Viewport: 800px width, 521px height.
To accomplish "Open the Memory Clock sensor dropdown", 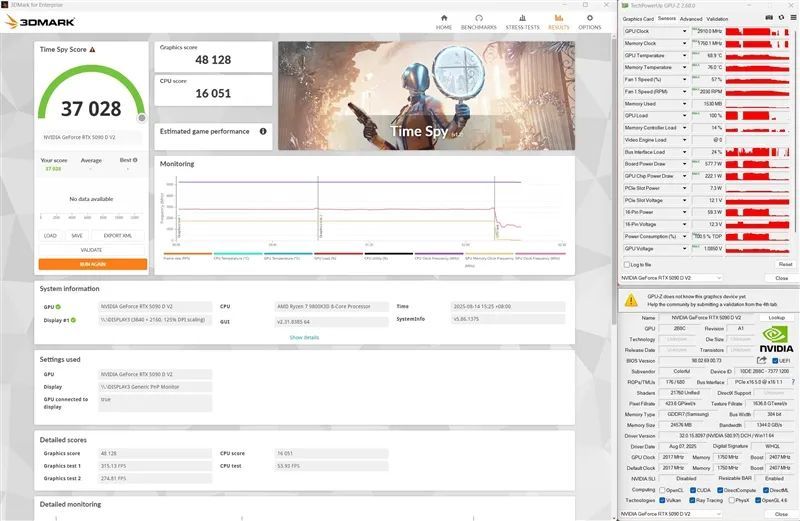I will click(684, 43).
